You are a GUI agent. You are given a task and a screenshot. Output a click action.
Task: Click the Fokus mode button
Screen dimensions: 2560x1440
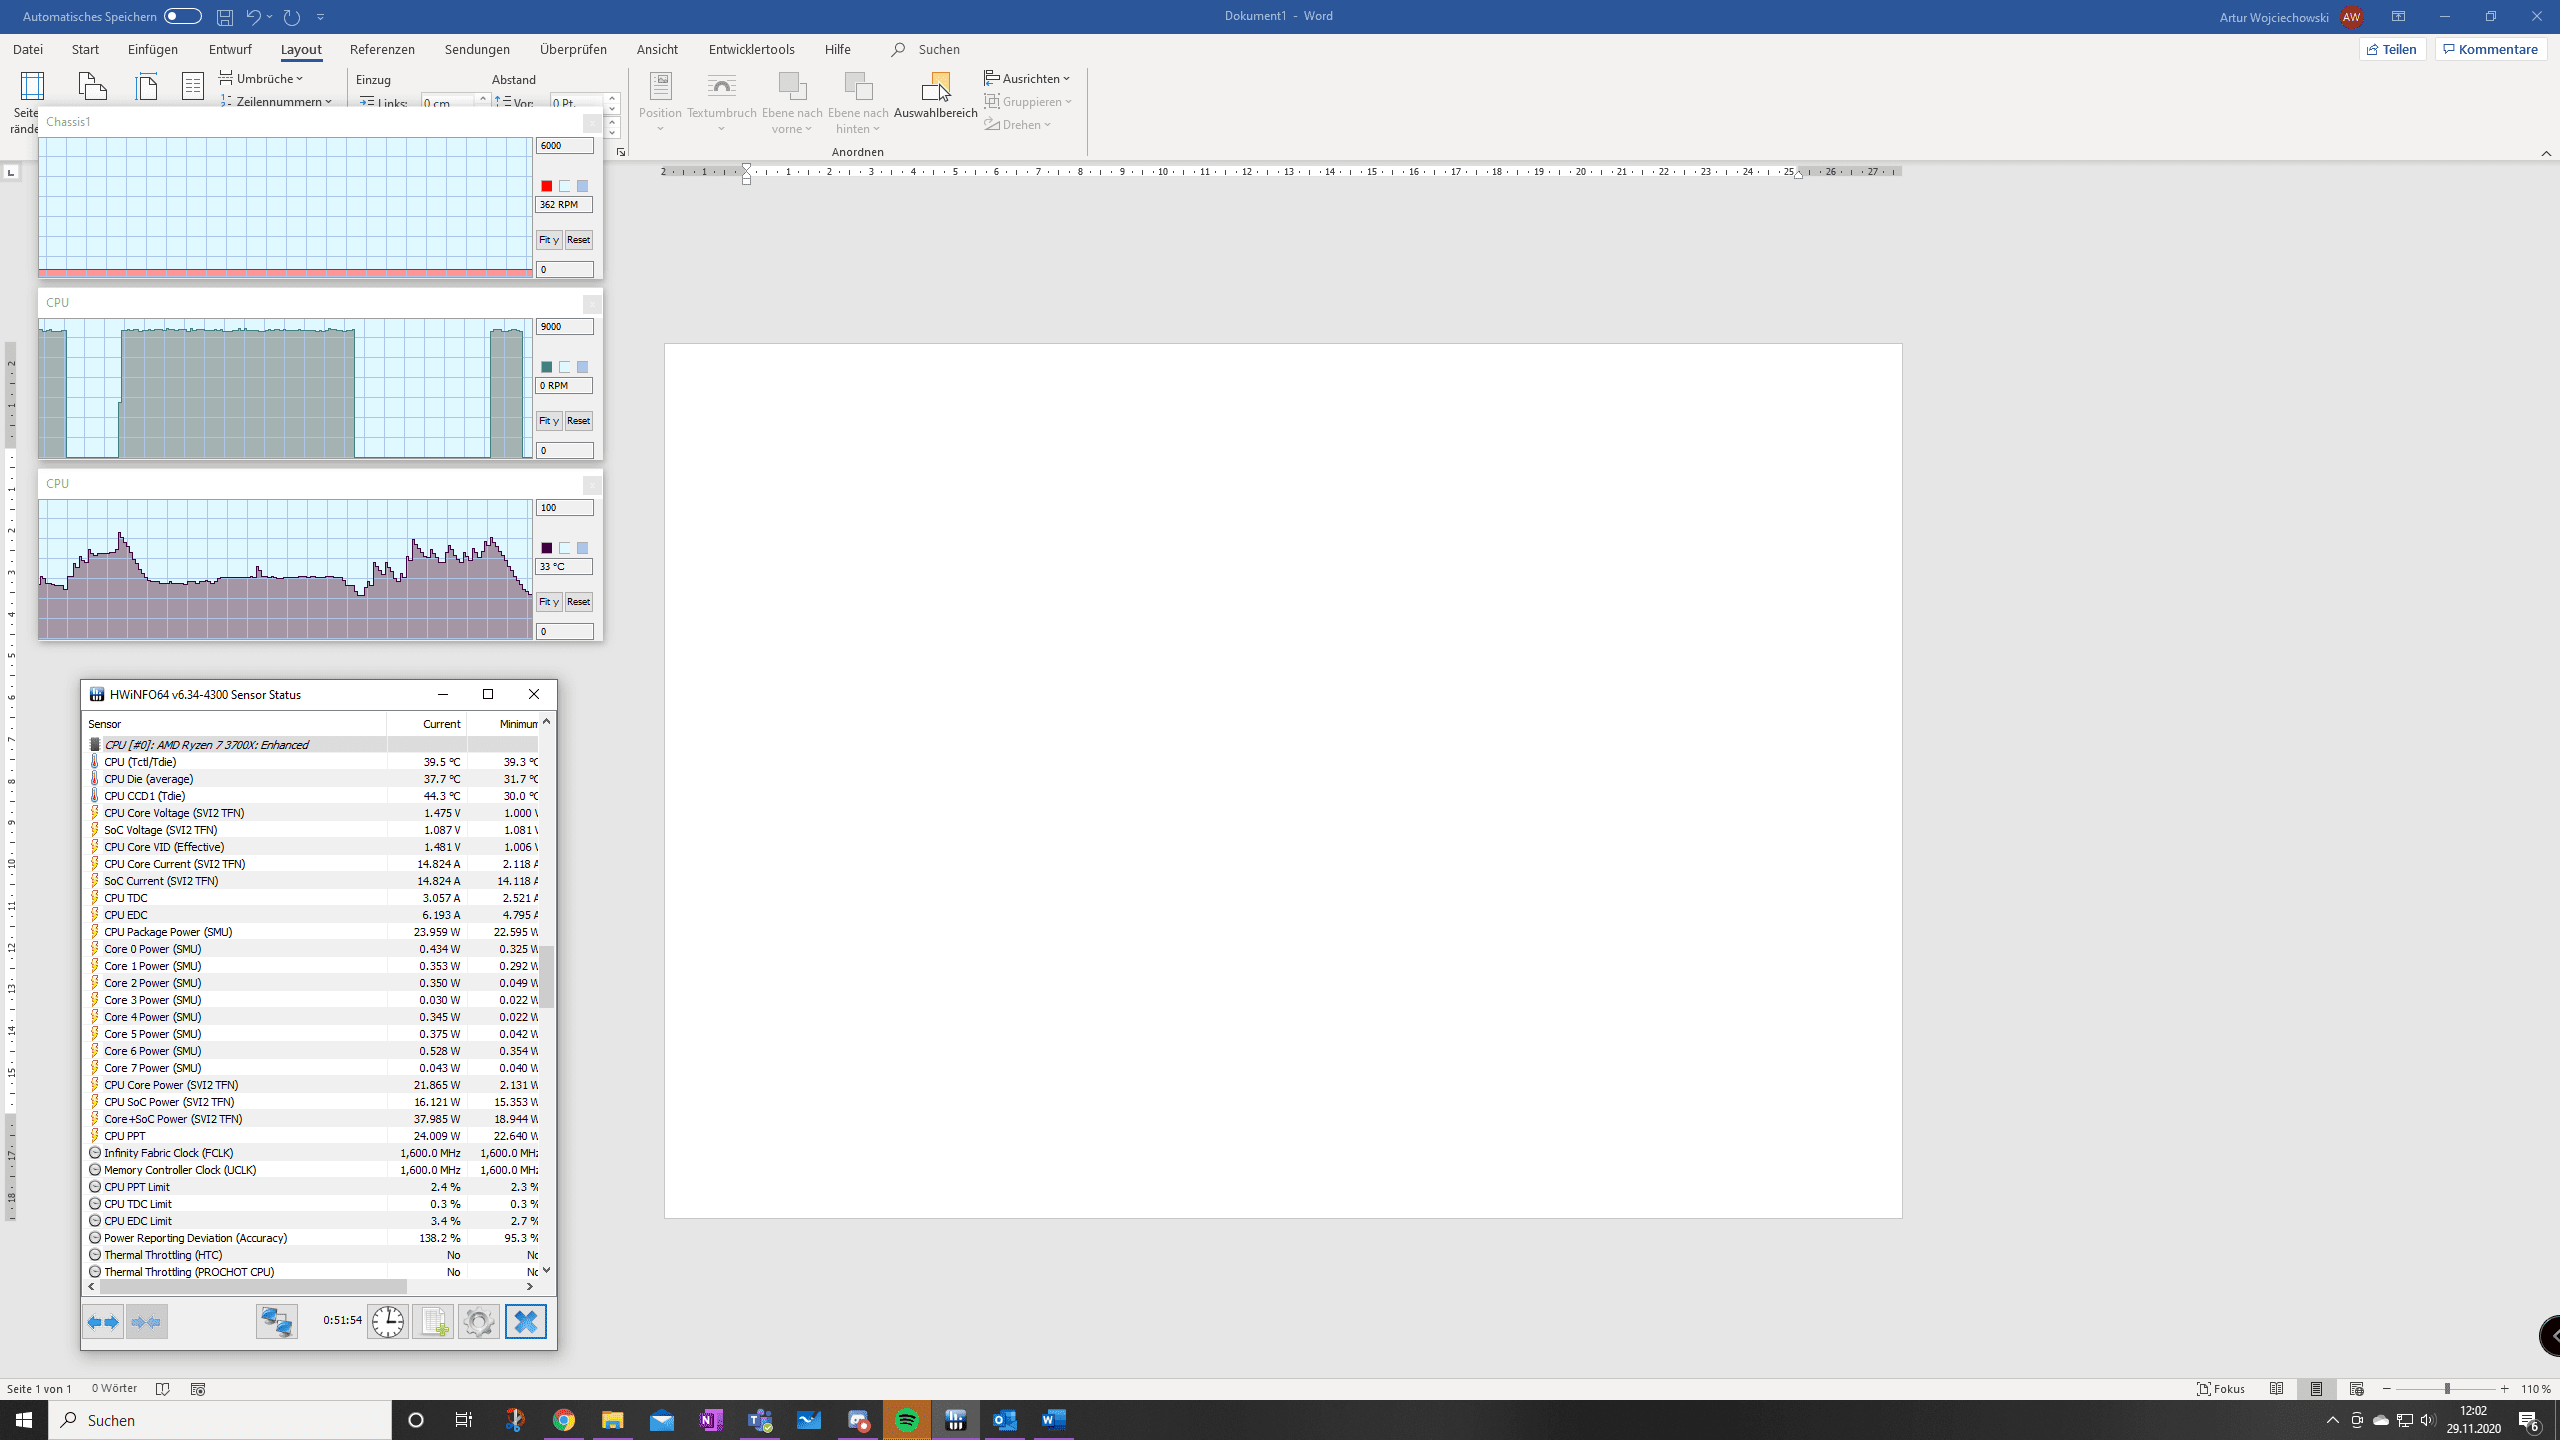[x=2221, y=1389]
